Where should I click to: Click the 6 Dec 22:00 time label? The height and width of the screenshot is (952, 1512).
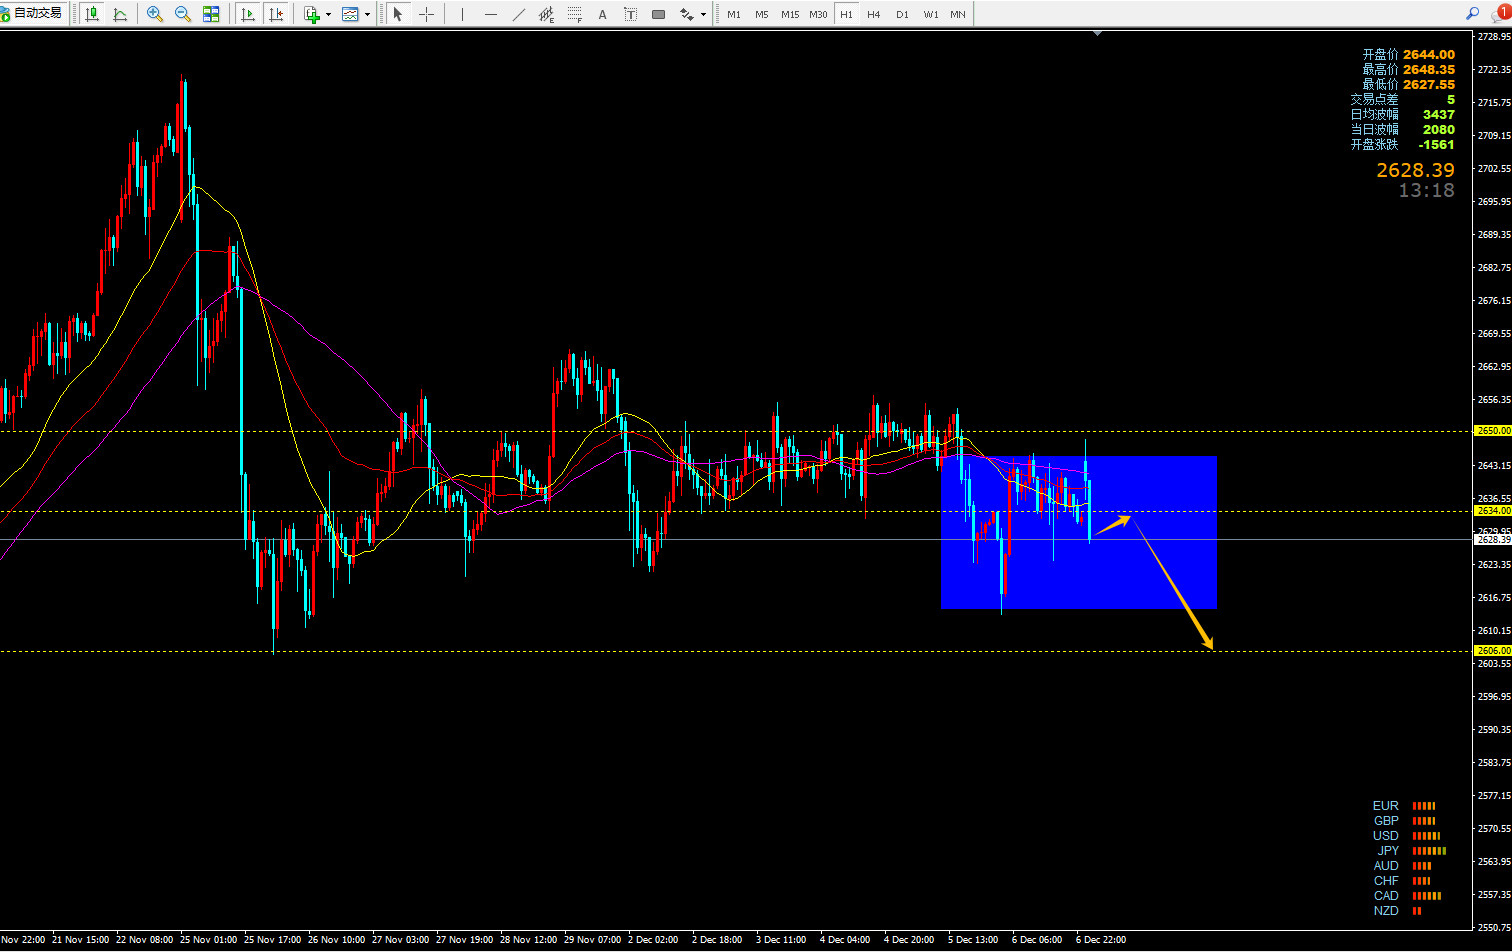[1101, 940]
